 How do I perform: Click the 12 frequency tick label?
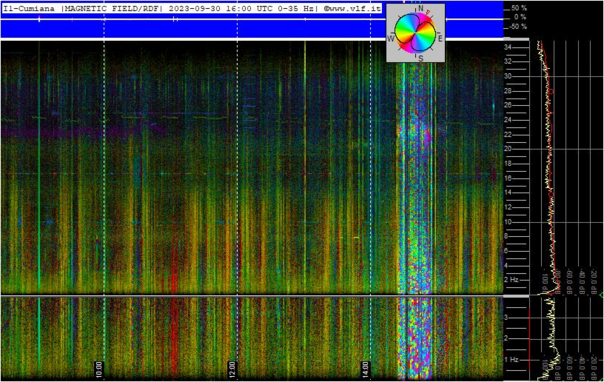pyautogui.click(x=508, y=207)
